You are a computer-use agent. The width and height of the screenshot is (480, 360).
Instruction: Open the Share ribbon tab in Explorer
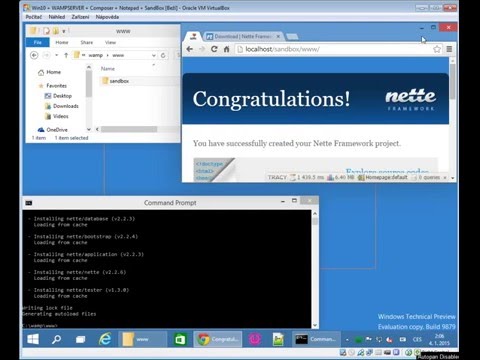coord(87,42)
